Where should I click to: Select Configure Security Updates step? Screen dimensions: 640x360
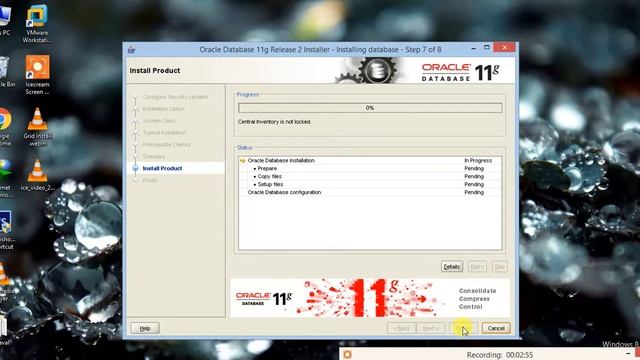pos(176,97)
